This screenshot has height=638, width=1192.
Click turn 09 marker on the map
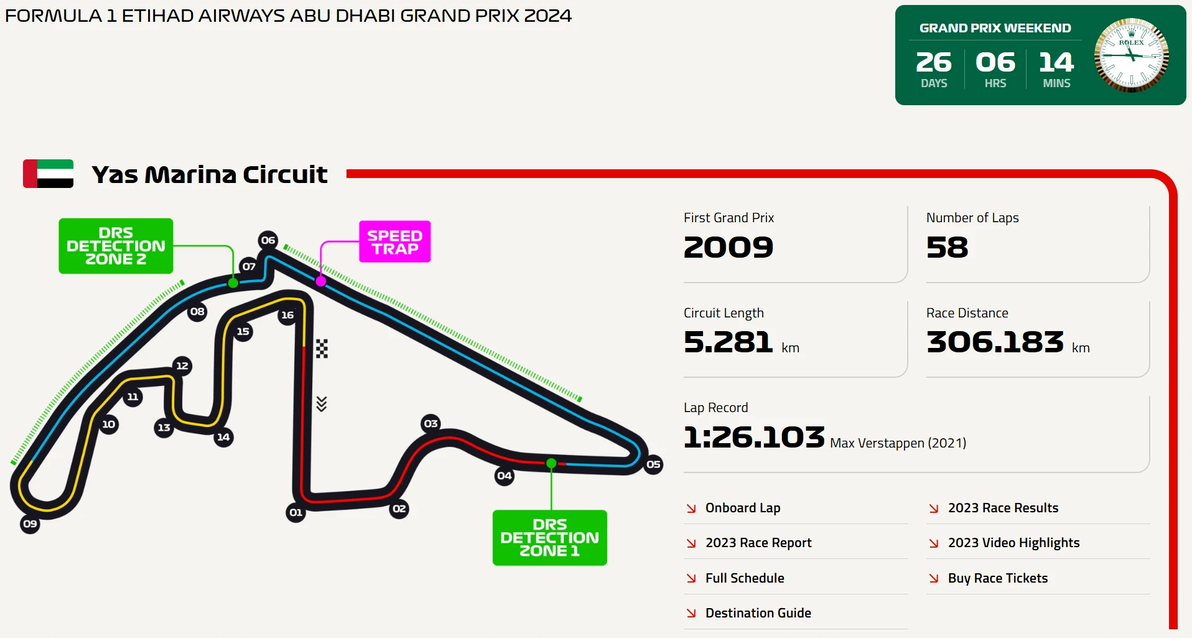pos(30,523)
